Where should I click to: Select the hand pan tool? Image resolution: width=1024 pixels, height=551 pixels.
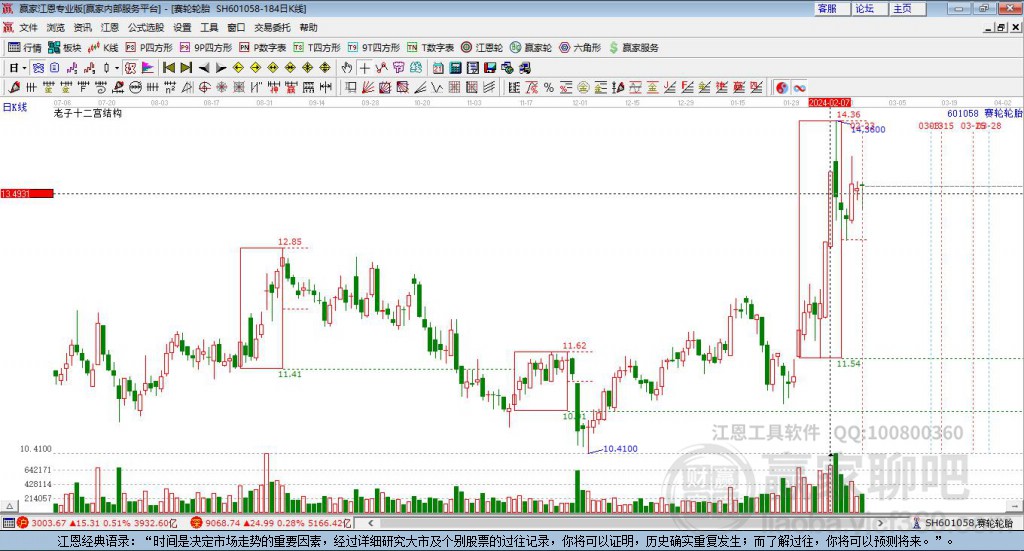click(347, 68)
